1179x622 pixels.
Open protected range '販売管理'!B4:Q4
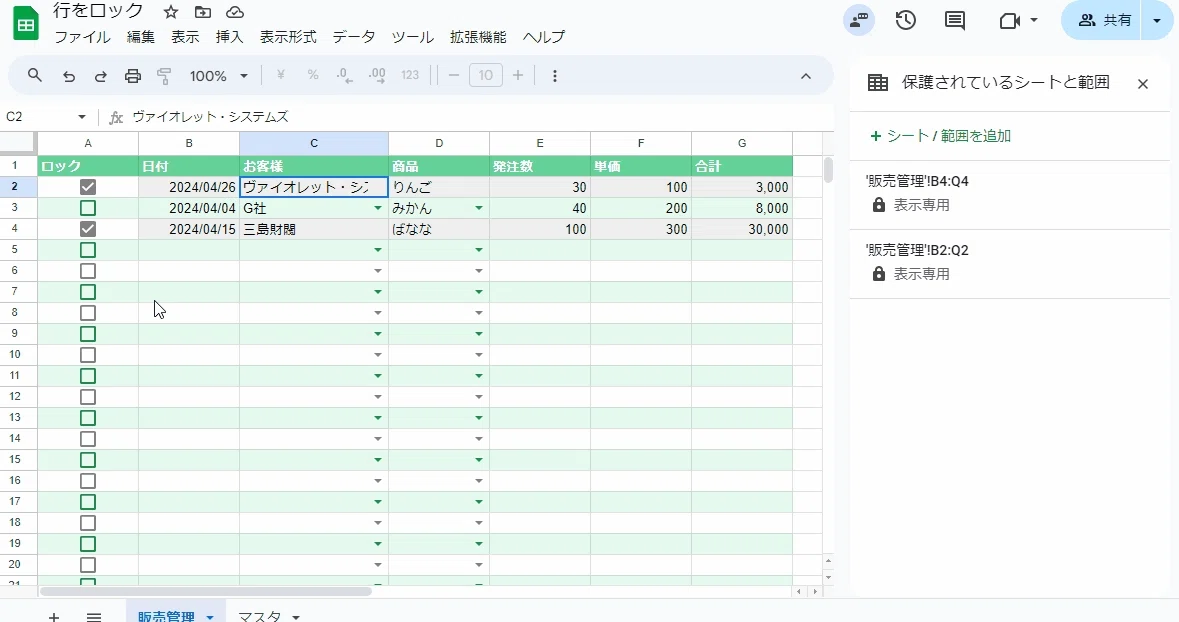tap(1010, 194)
